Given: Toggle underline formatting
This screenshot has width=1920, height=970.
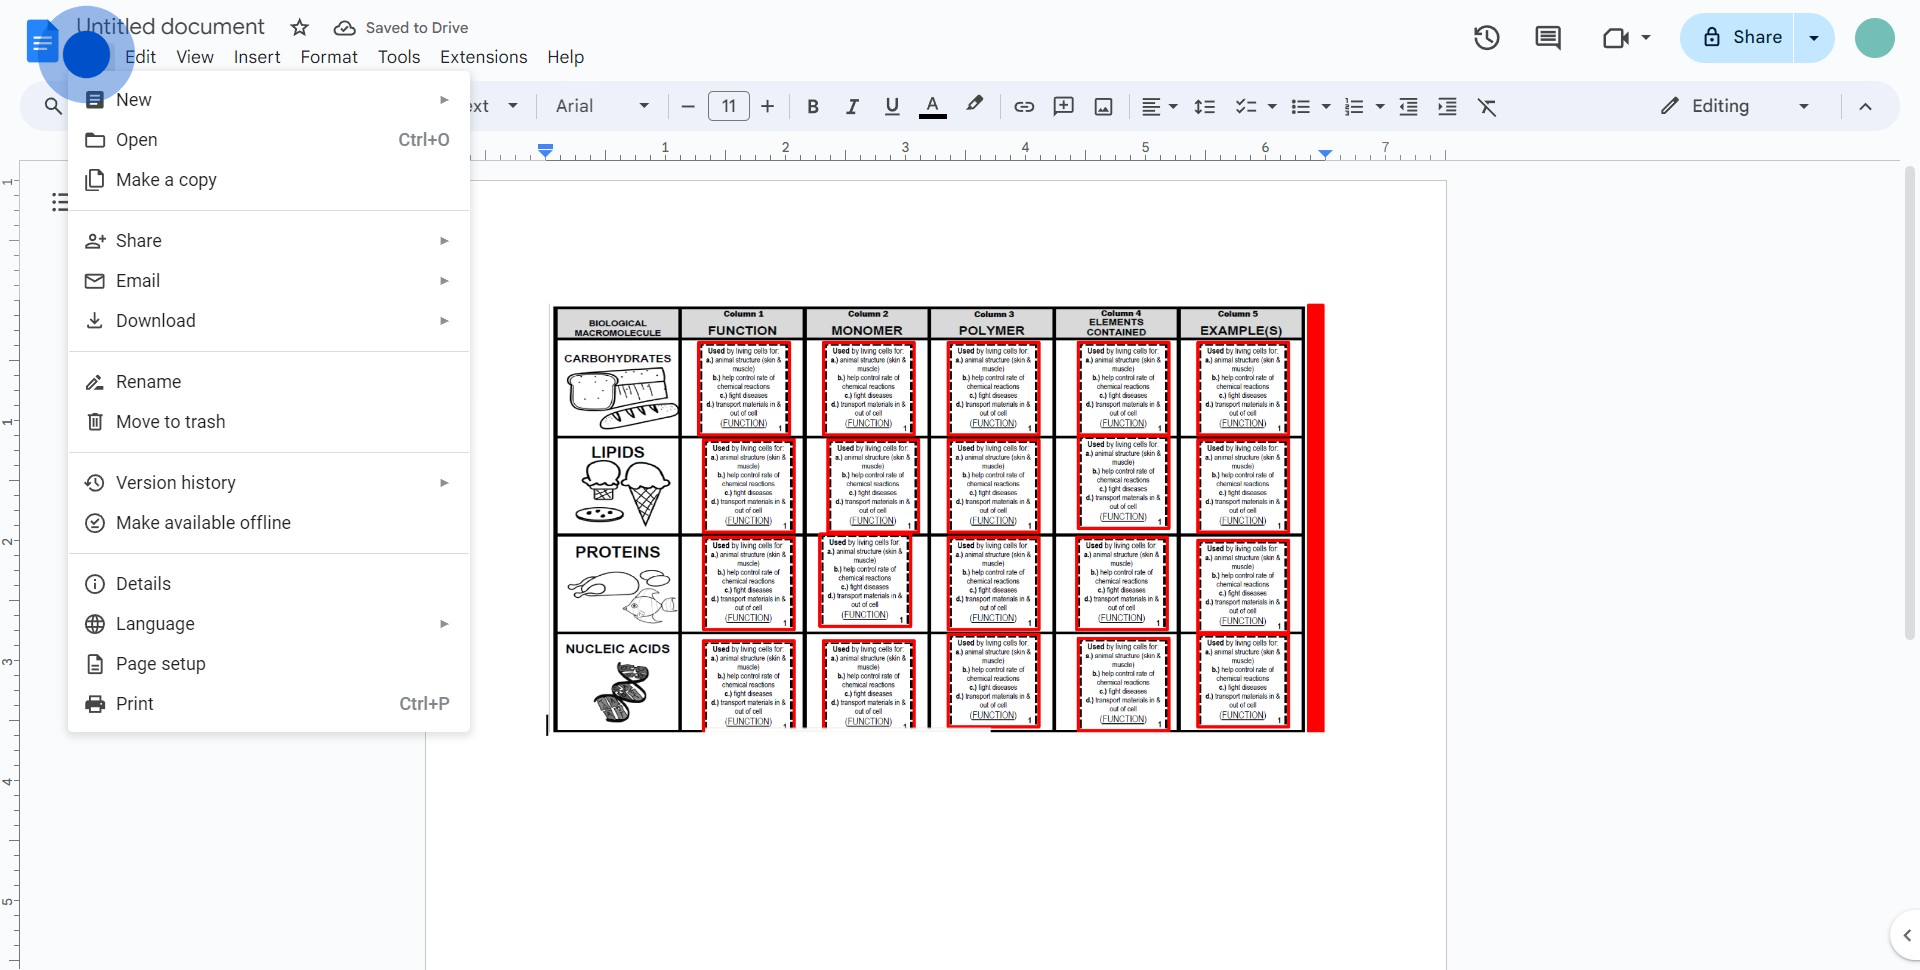Looking at the screenshot, I should tap(892, 106).
